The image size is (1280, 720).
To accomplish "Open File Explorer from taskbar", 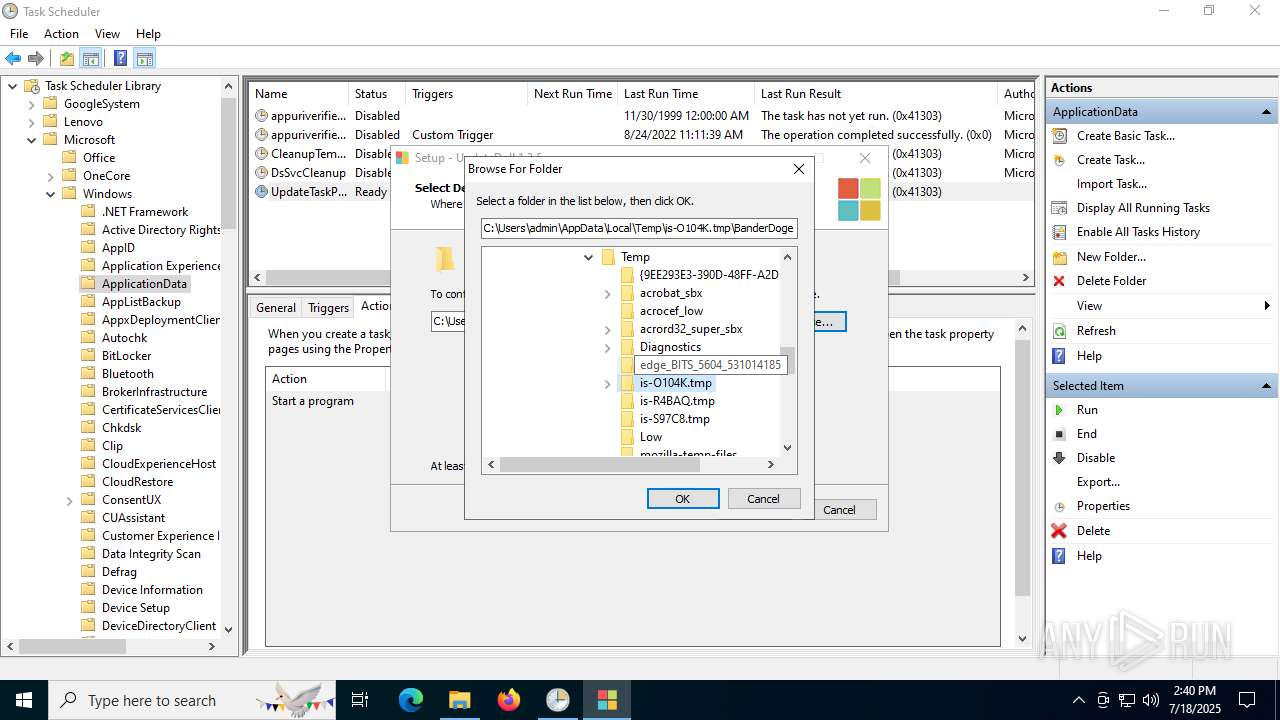I will coord(459,700).
